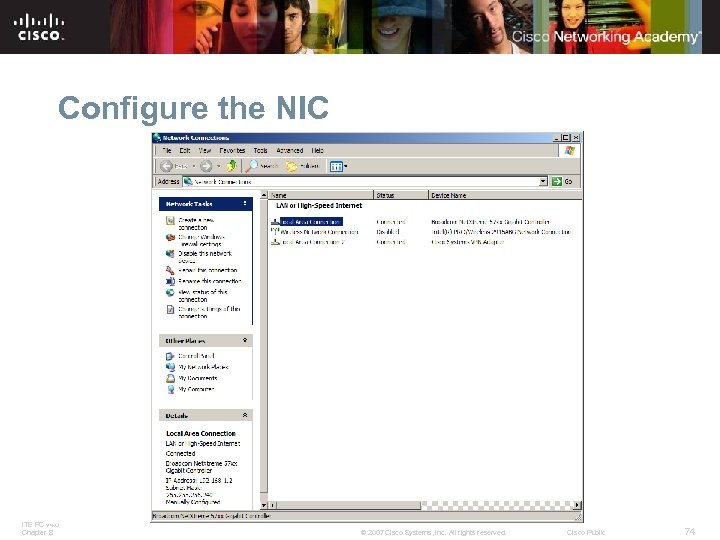
Task: Click the Rename this connection icon
Action: (170, 281)
